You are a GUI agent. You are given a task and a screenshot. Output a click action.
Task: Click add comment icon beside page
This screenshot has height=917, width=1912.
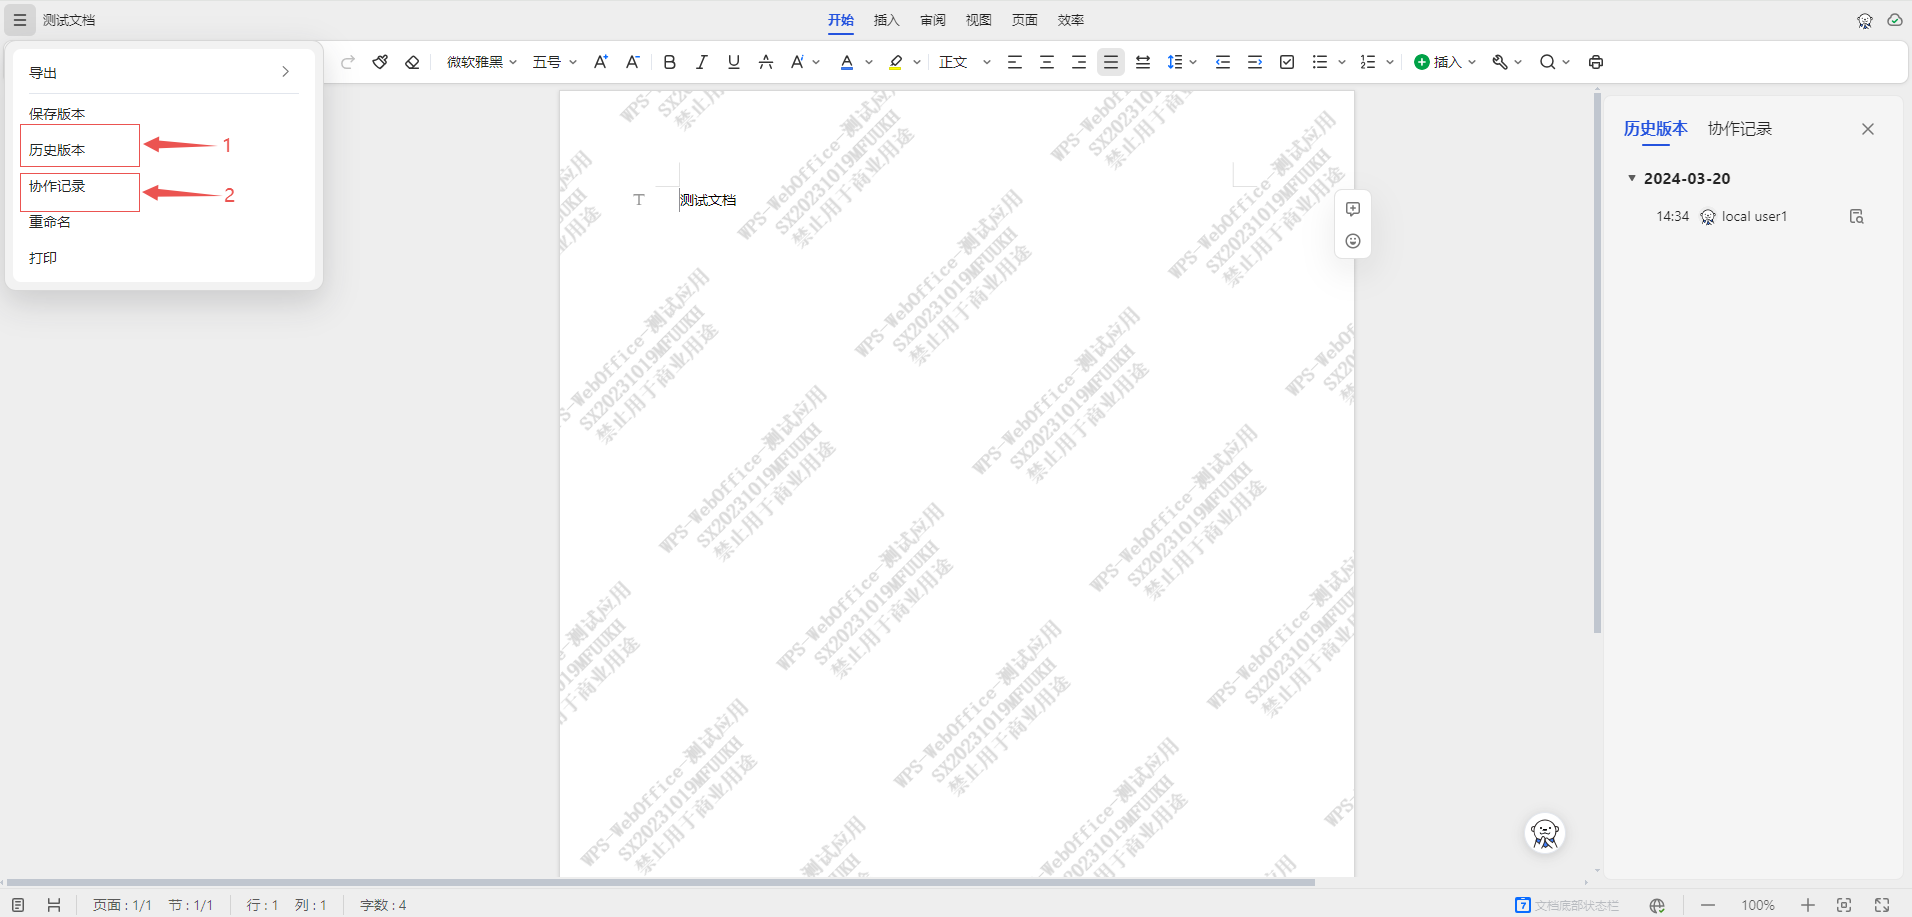coord(1353,209)
